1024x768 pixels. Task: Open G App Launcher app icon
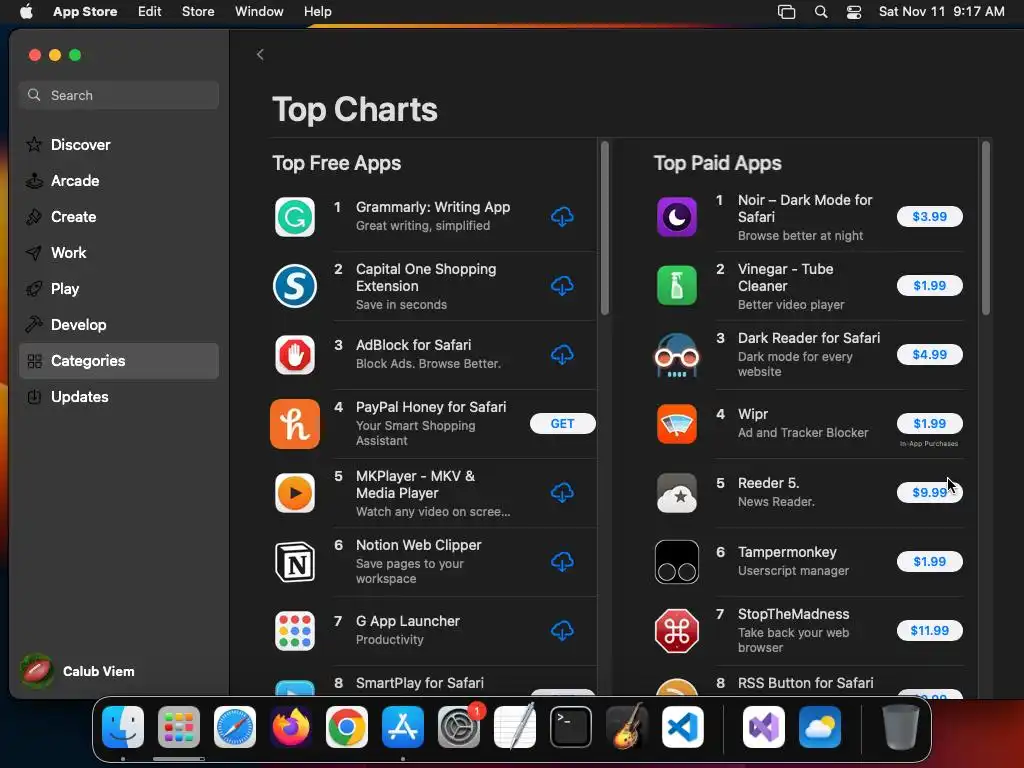(295, 631)
